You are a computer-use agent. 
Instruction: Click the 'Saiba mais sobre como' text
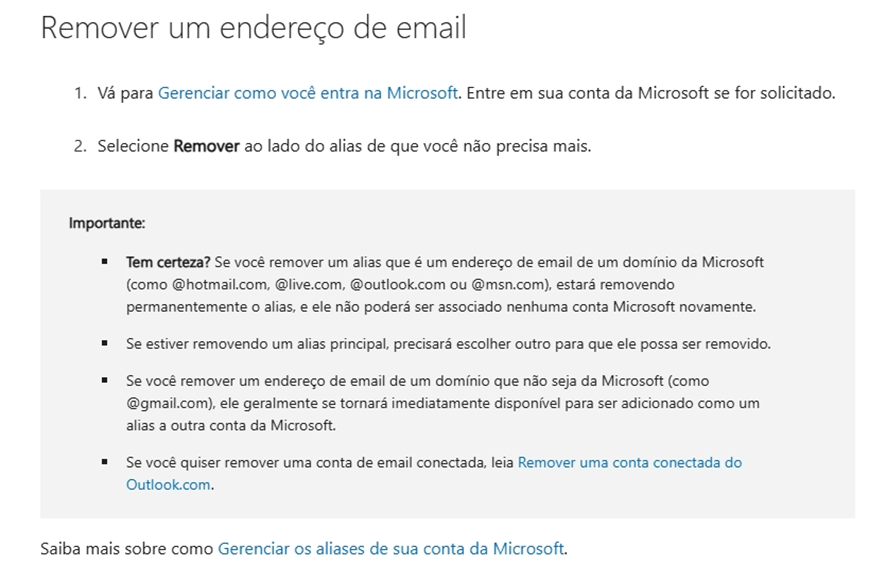(127, 548)
